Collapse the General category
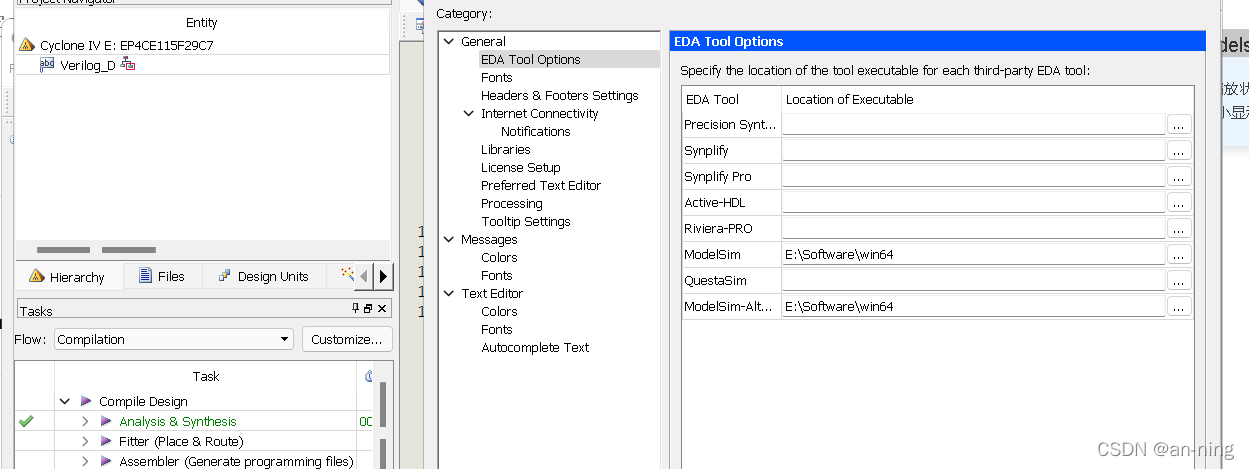This screenshot has width=1249, height=469. [448, 41]
